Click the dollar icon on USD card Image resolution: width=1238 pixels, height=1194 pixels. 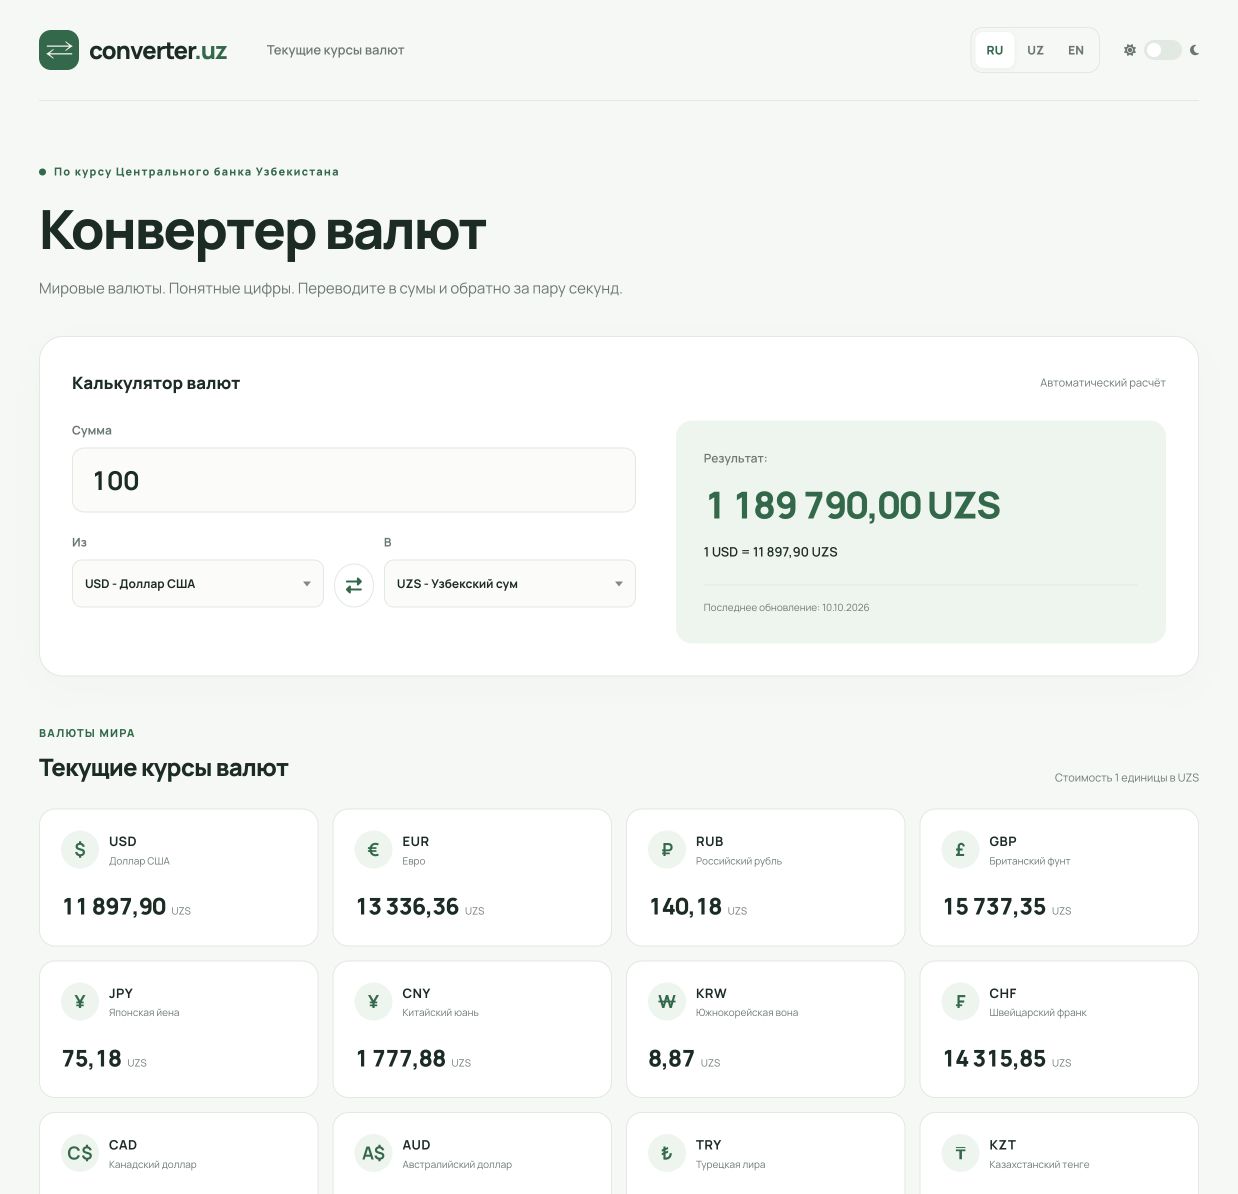coord(80,850)
